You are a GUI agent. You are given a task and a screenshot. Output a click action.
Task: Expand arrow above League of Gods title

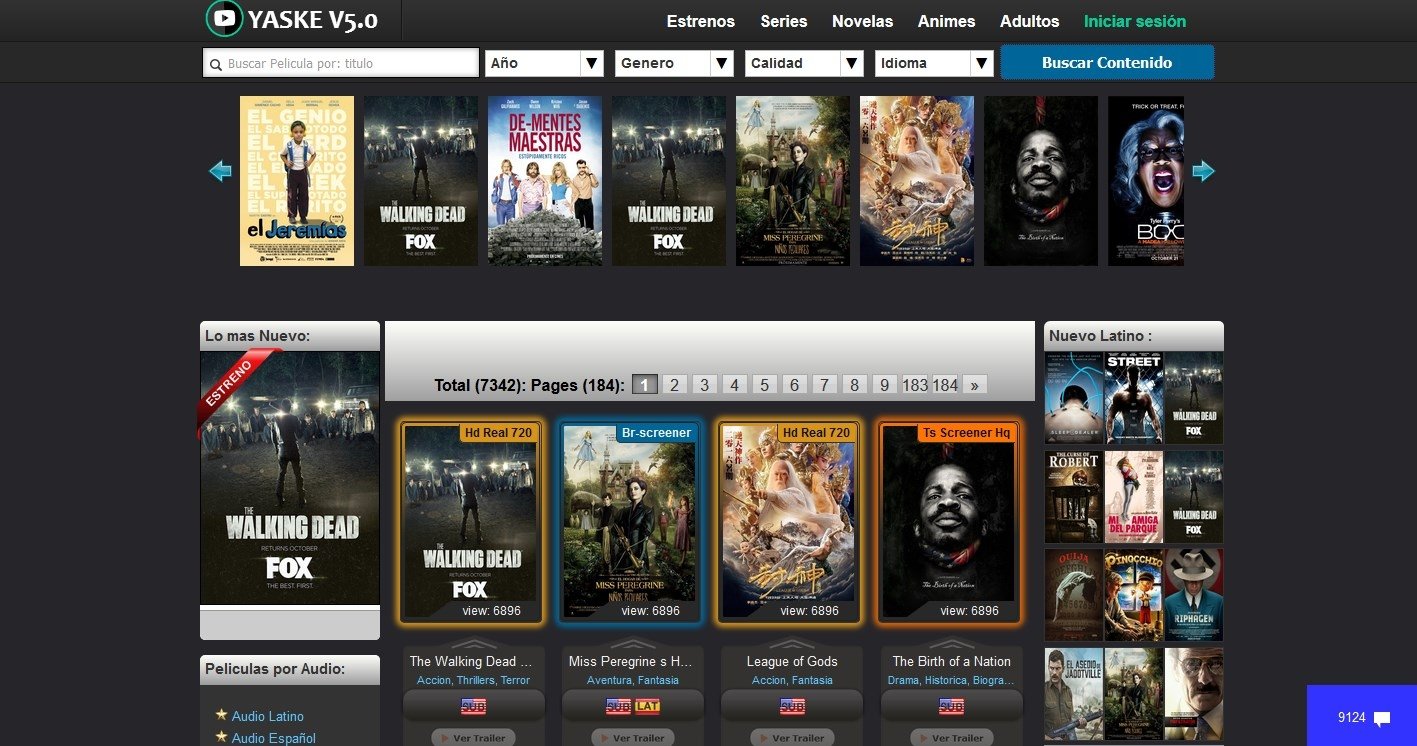click(792, 643)
